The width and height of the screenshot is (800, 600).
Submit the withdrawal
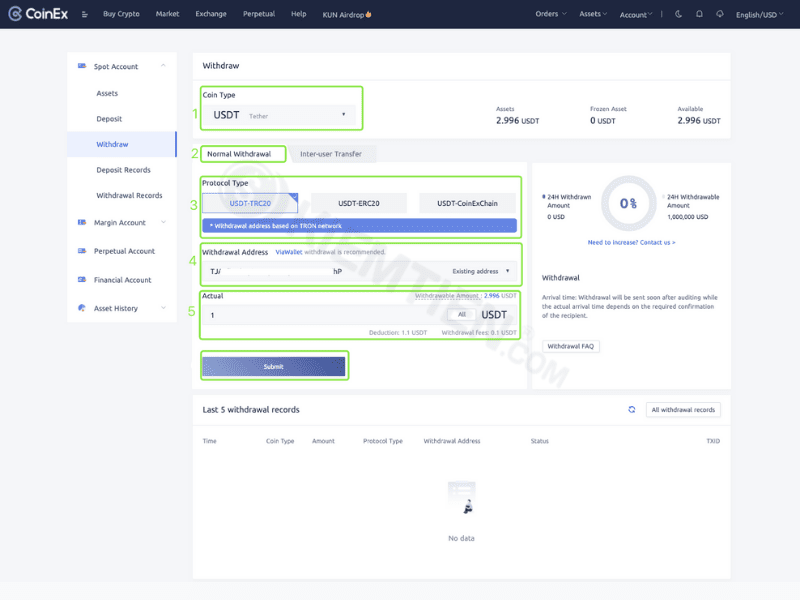pos(273,366)
